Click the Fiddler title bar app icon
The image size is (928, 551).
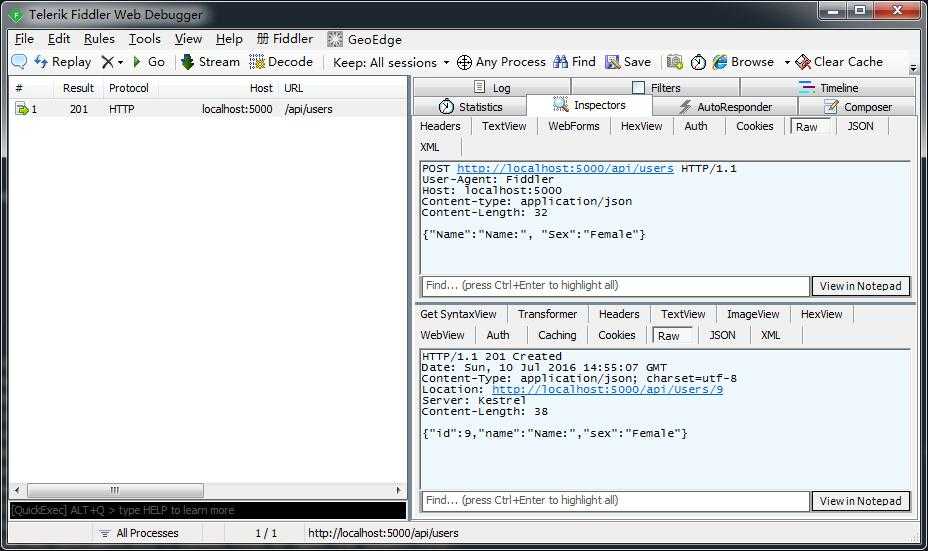point(15,15)
